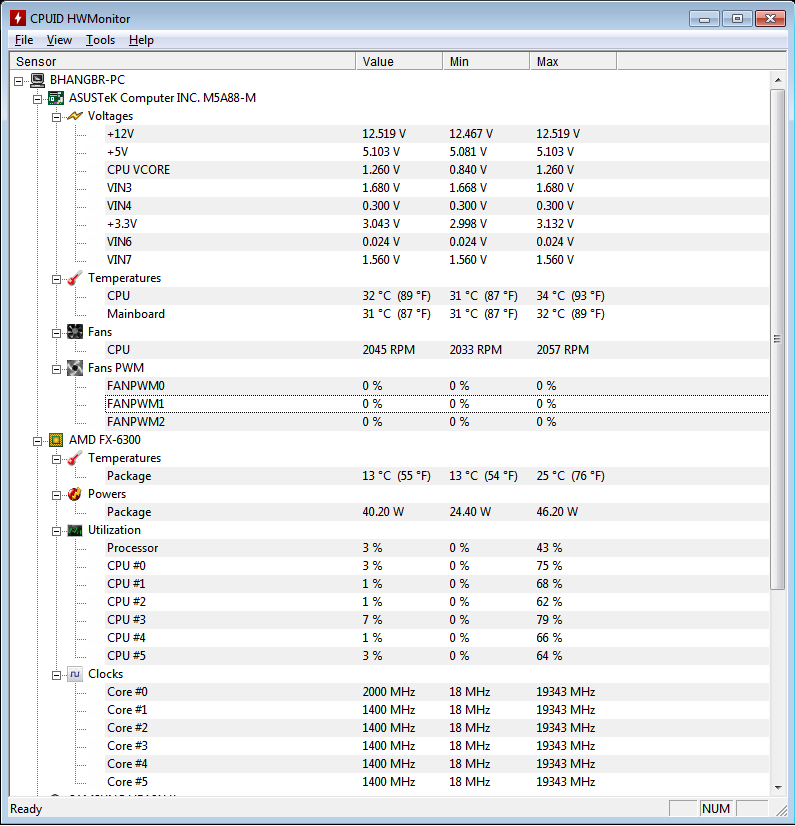Select the CPU #3 utilization row

437,620
